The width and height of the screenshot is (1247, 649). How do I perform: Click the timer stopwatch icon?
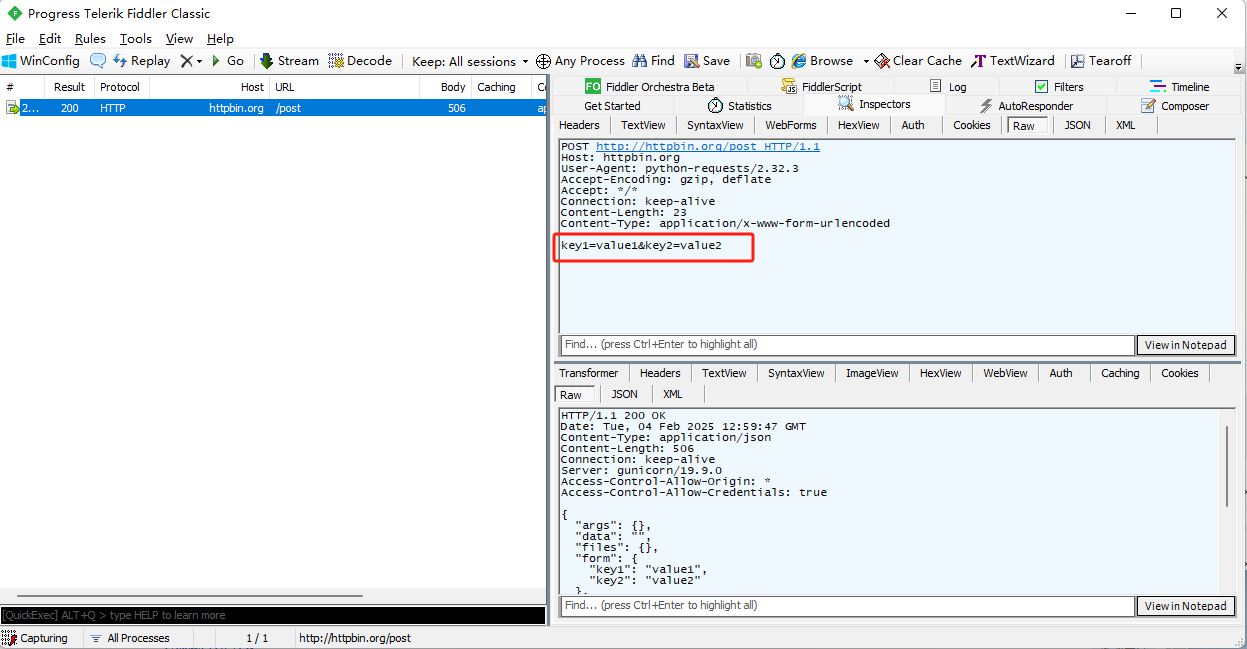click(777, 61)
